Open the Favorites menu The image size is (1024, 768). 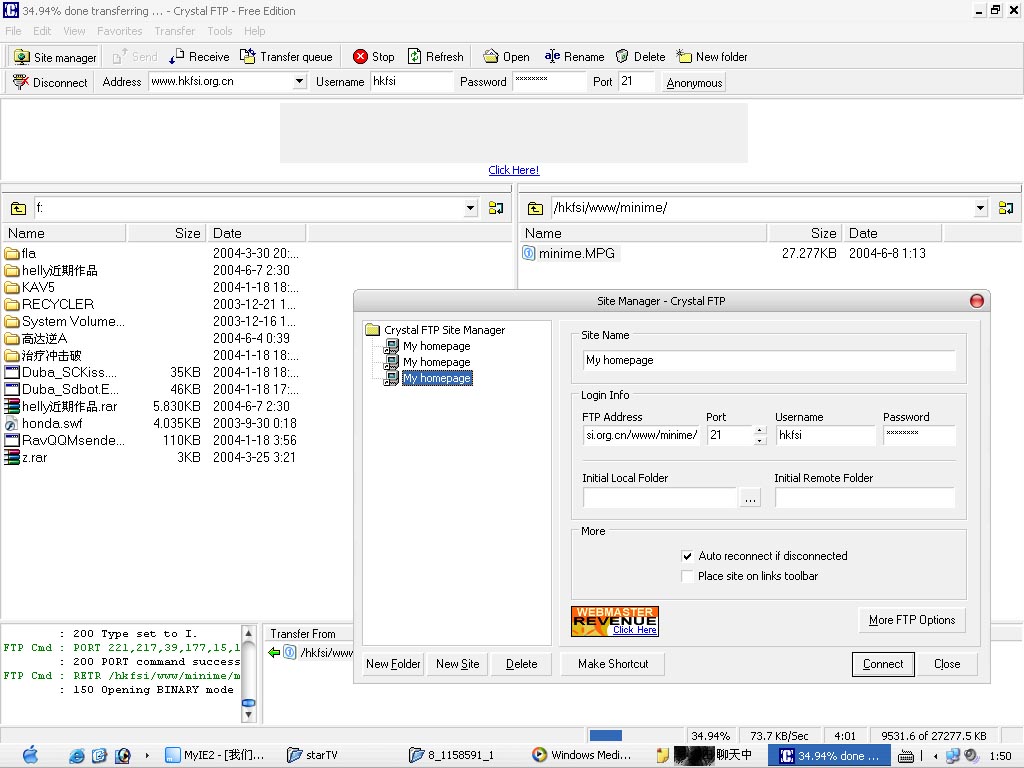click(120, 31)
